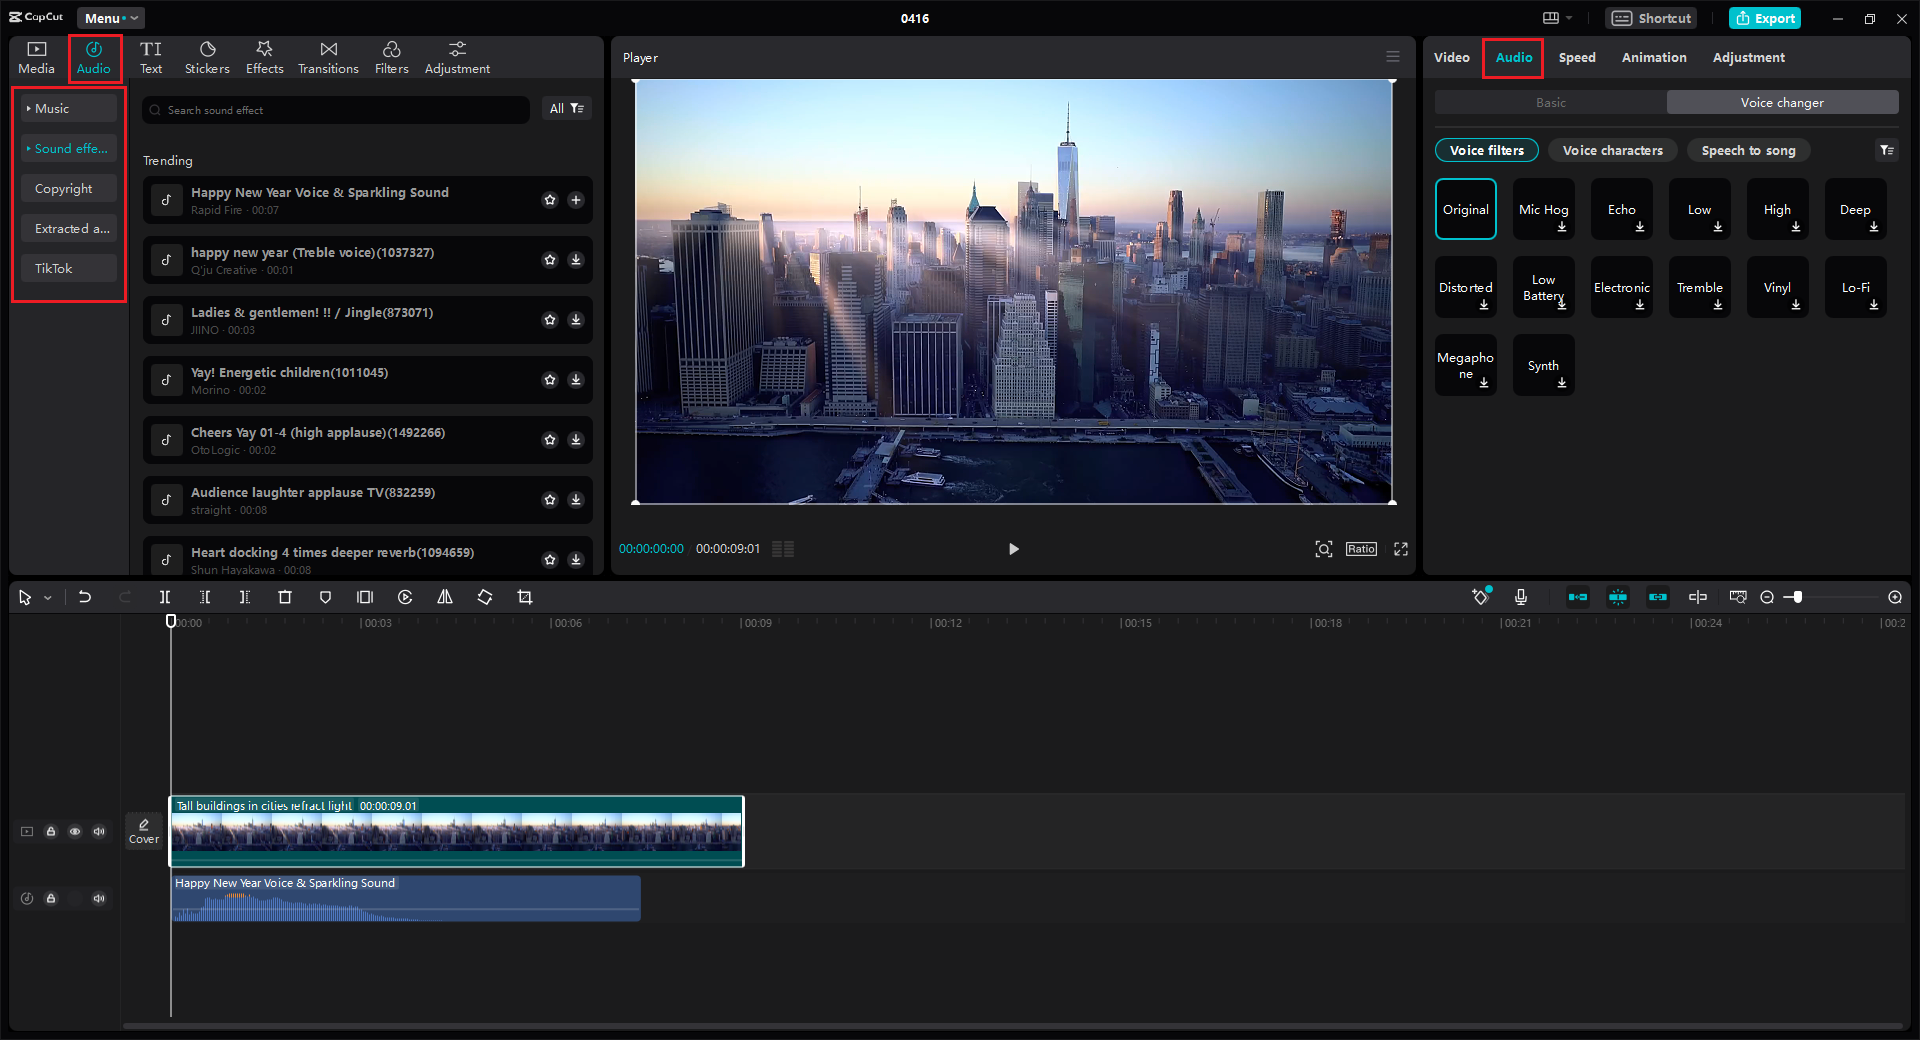Viewport: 1920px width, 1040px height.
Task: Select the Rotate tool on the timeline toolbar
Action: click(485, 597)
